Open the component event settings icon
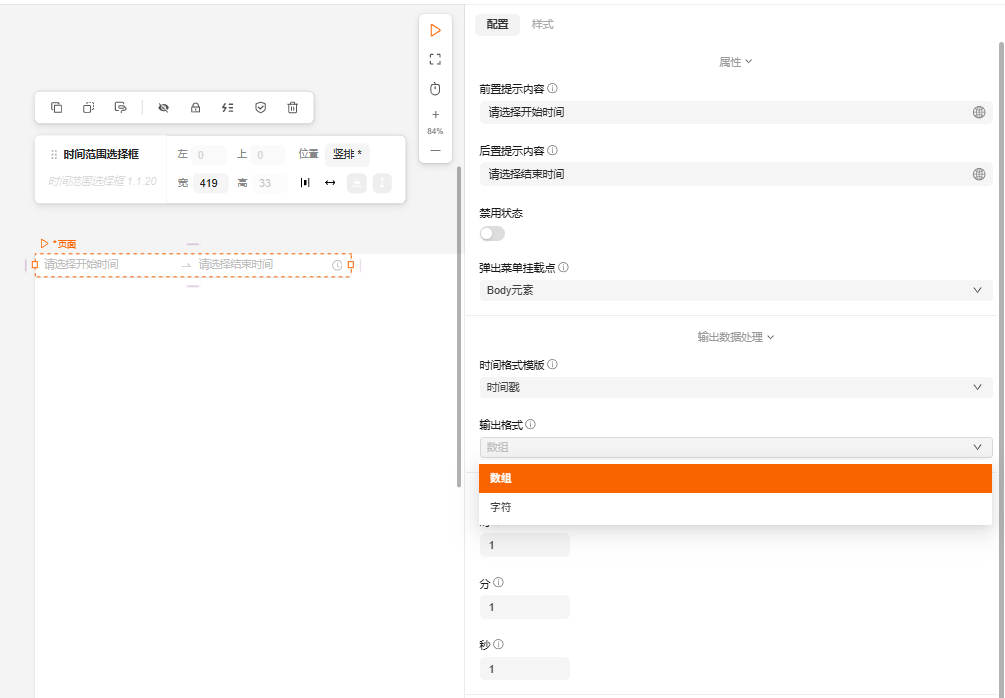 [227, 107]
